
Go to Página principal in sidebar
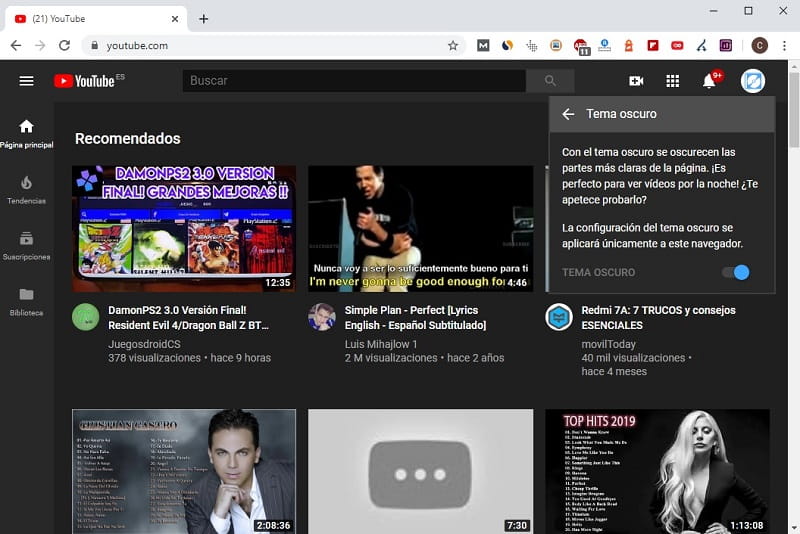26,133
